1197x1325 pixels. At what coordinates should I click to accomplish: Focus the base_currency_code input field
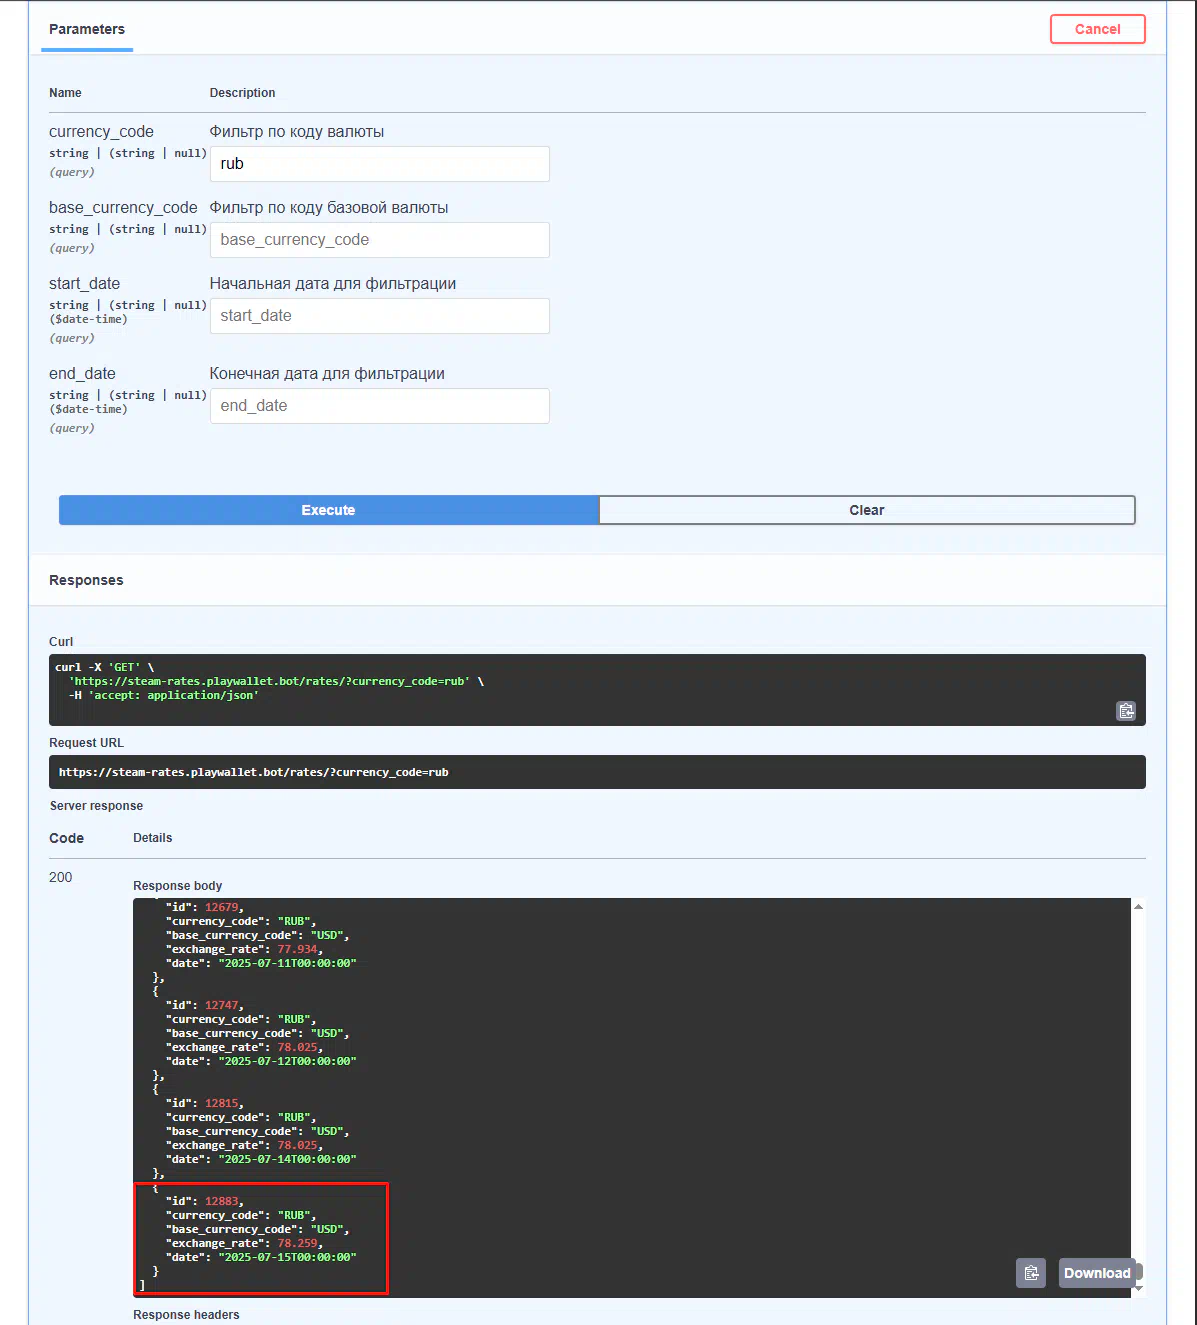[380, 240]
